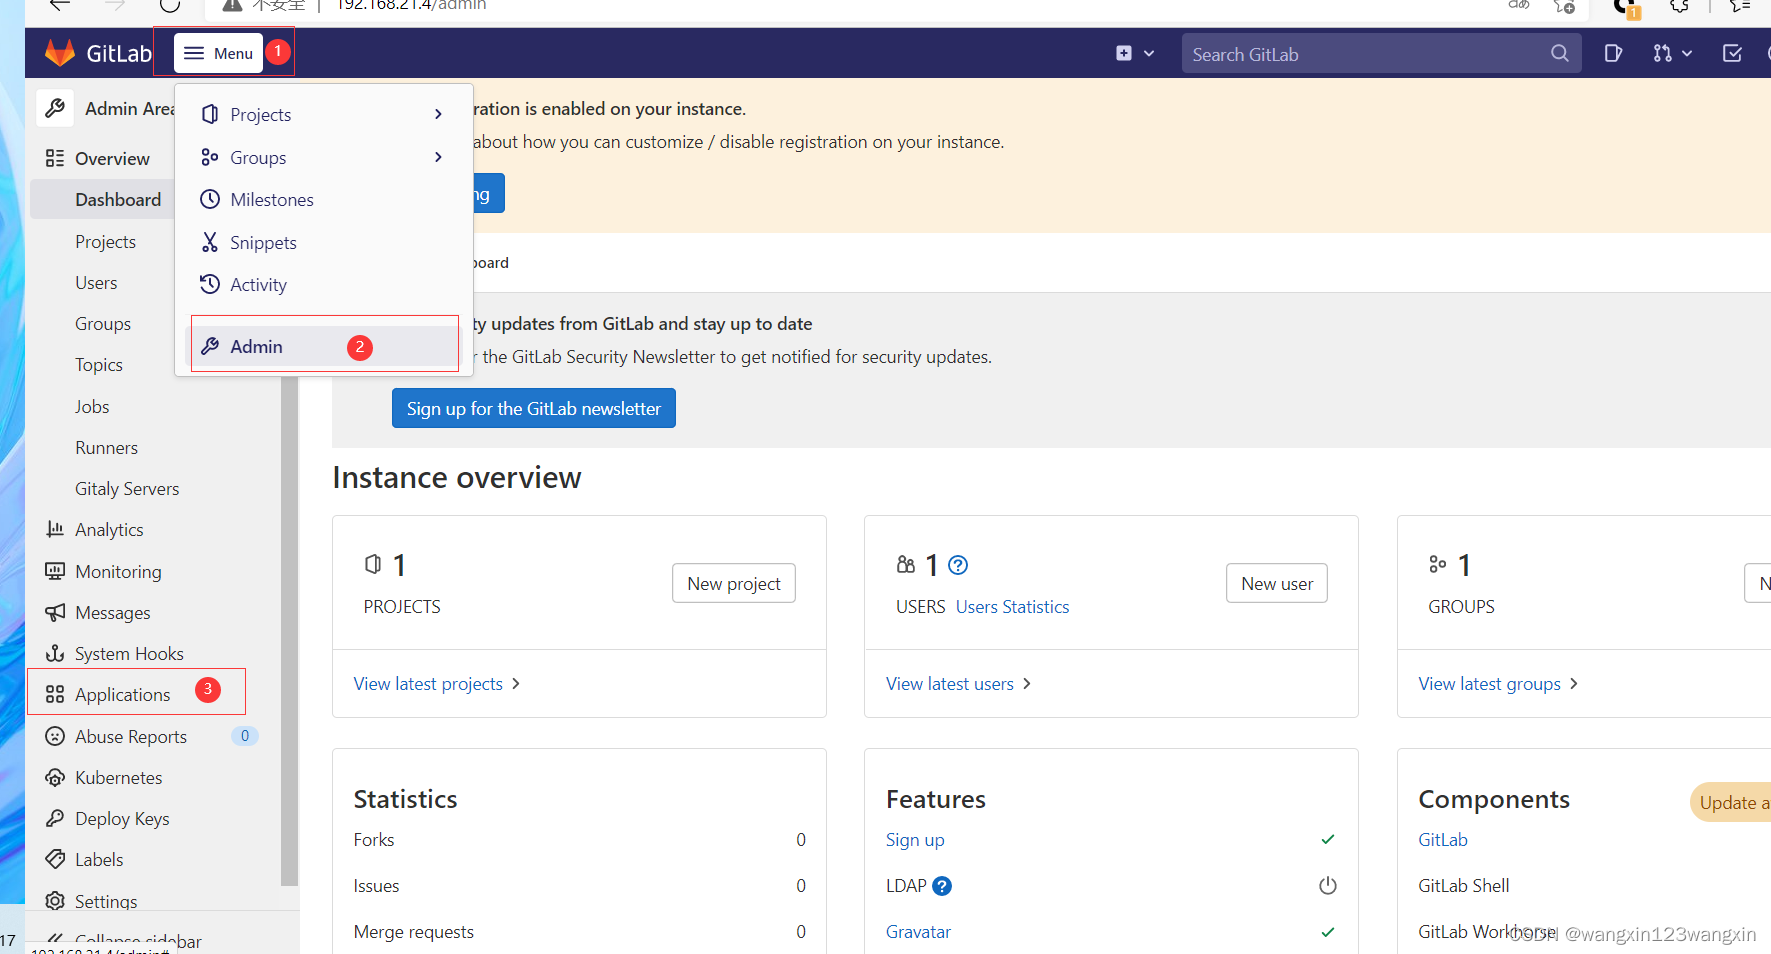This screenshot has height=954, width=1771.
Task: Click the Messages megaphone icon
Action: click(55, 612)
